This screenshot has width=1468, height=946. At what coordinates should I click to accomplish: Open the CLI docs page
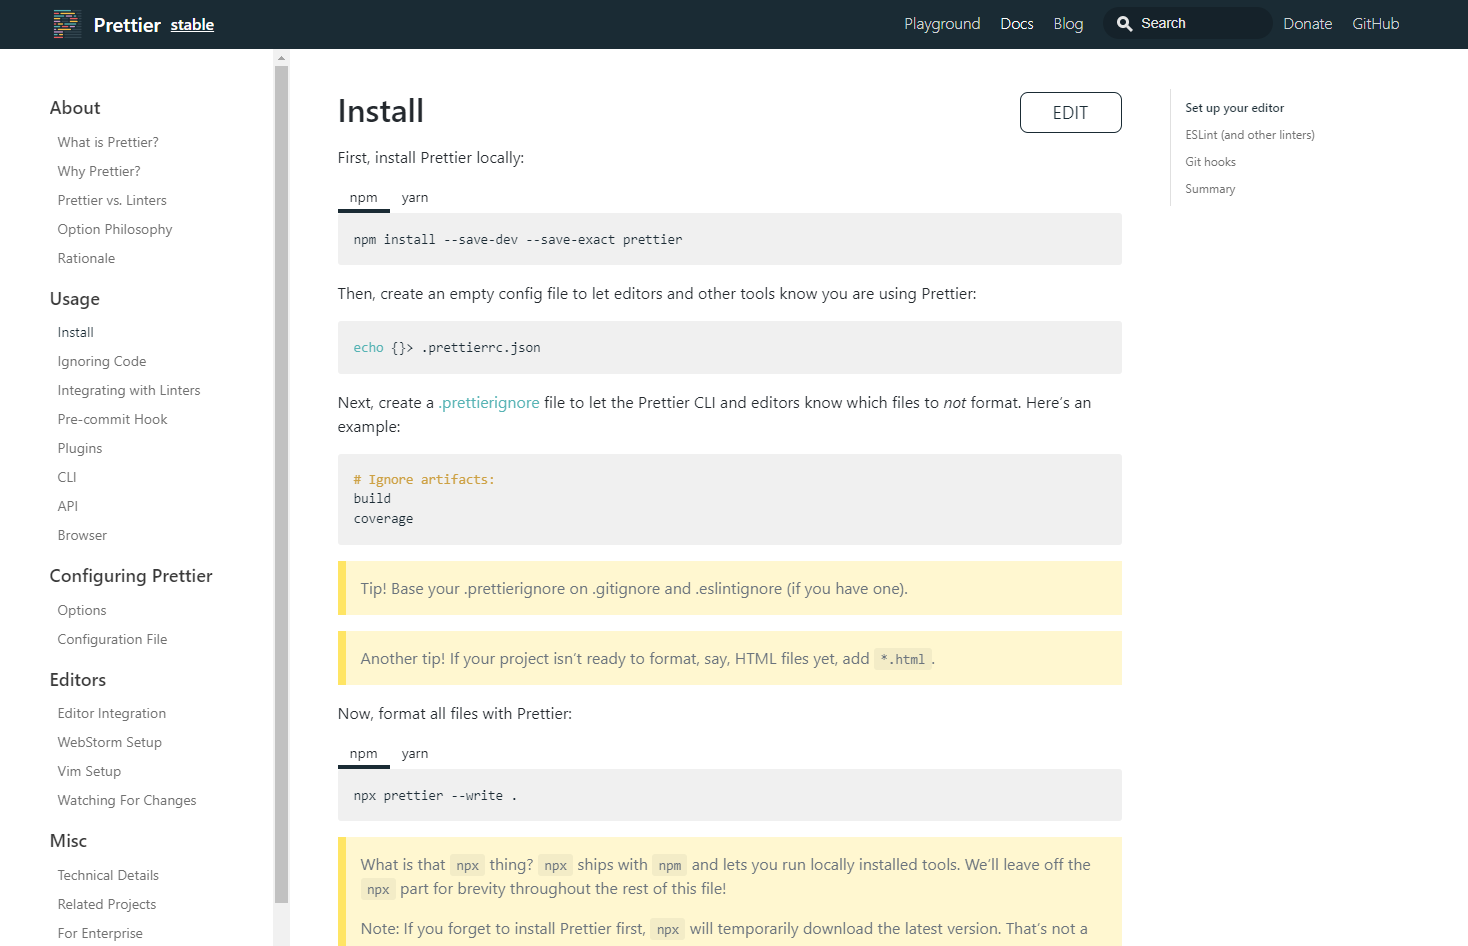click(67, 477)
